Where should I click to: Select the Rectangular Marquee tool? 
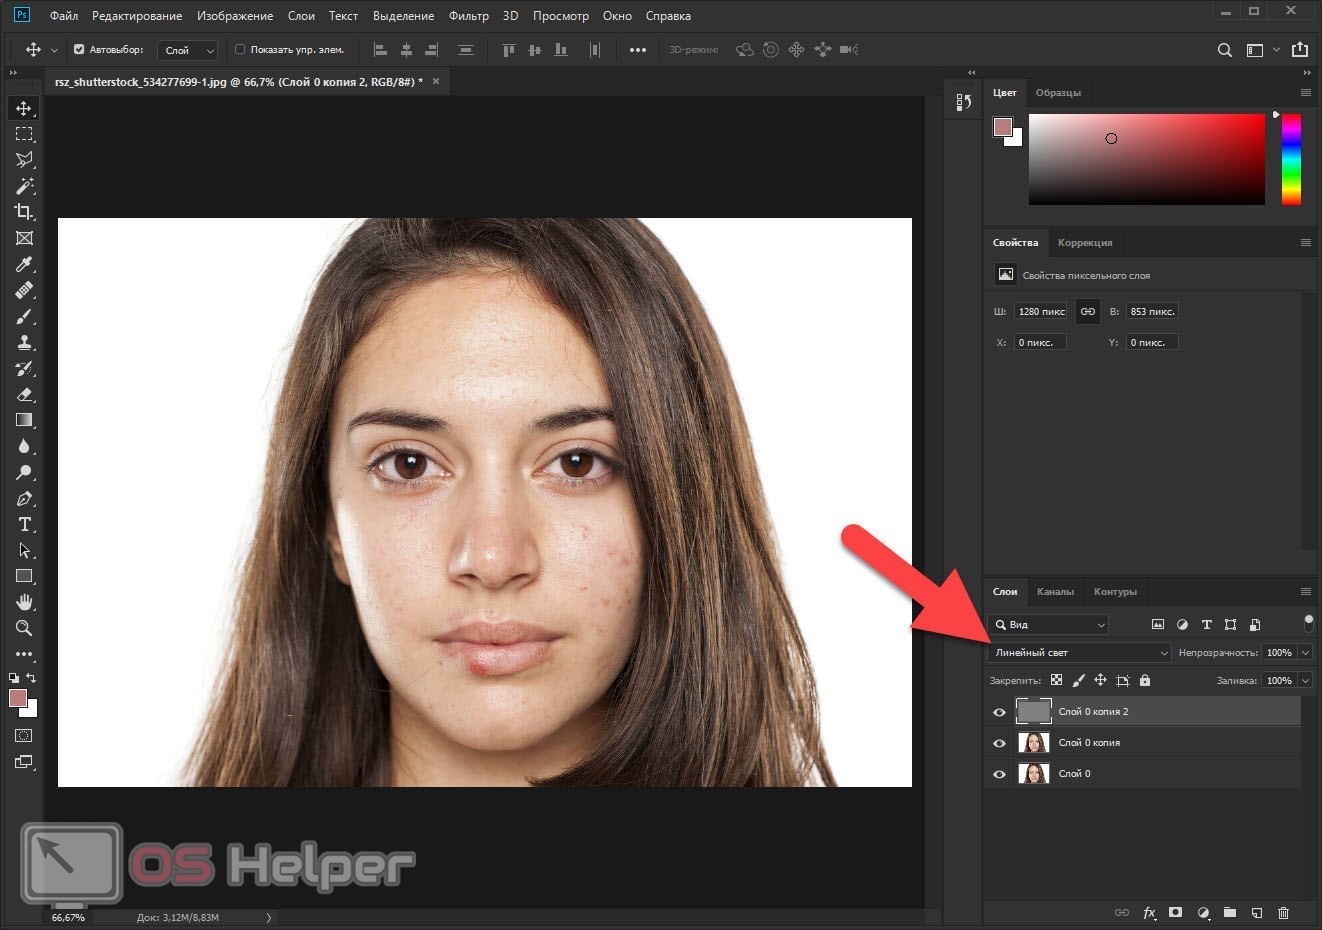pyautogui.click(x=24, y=134)
